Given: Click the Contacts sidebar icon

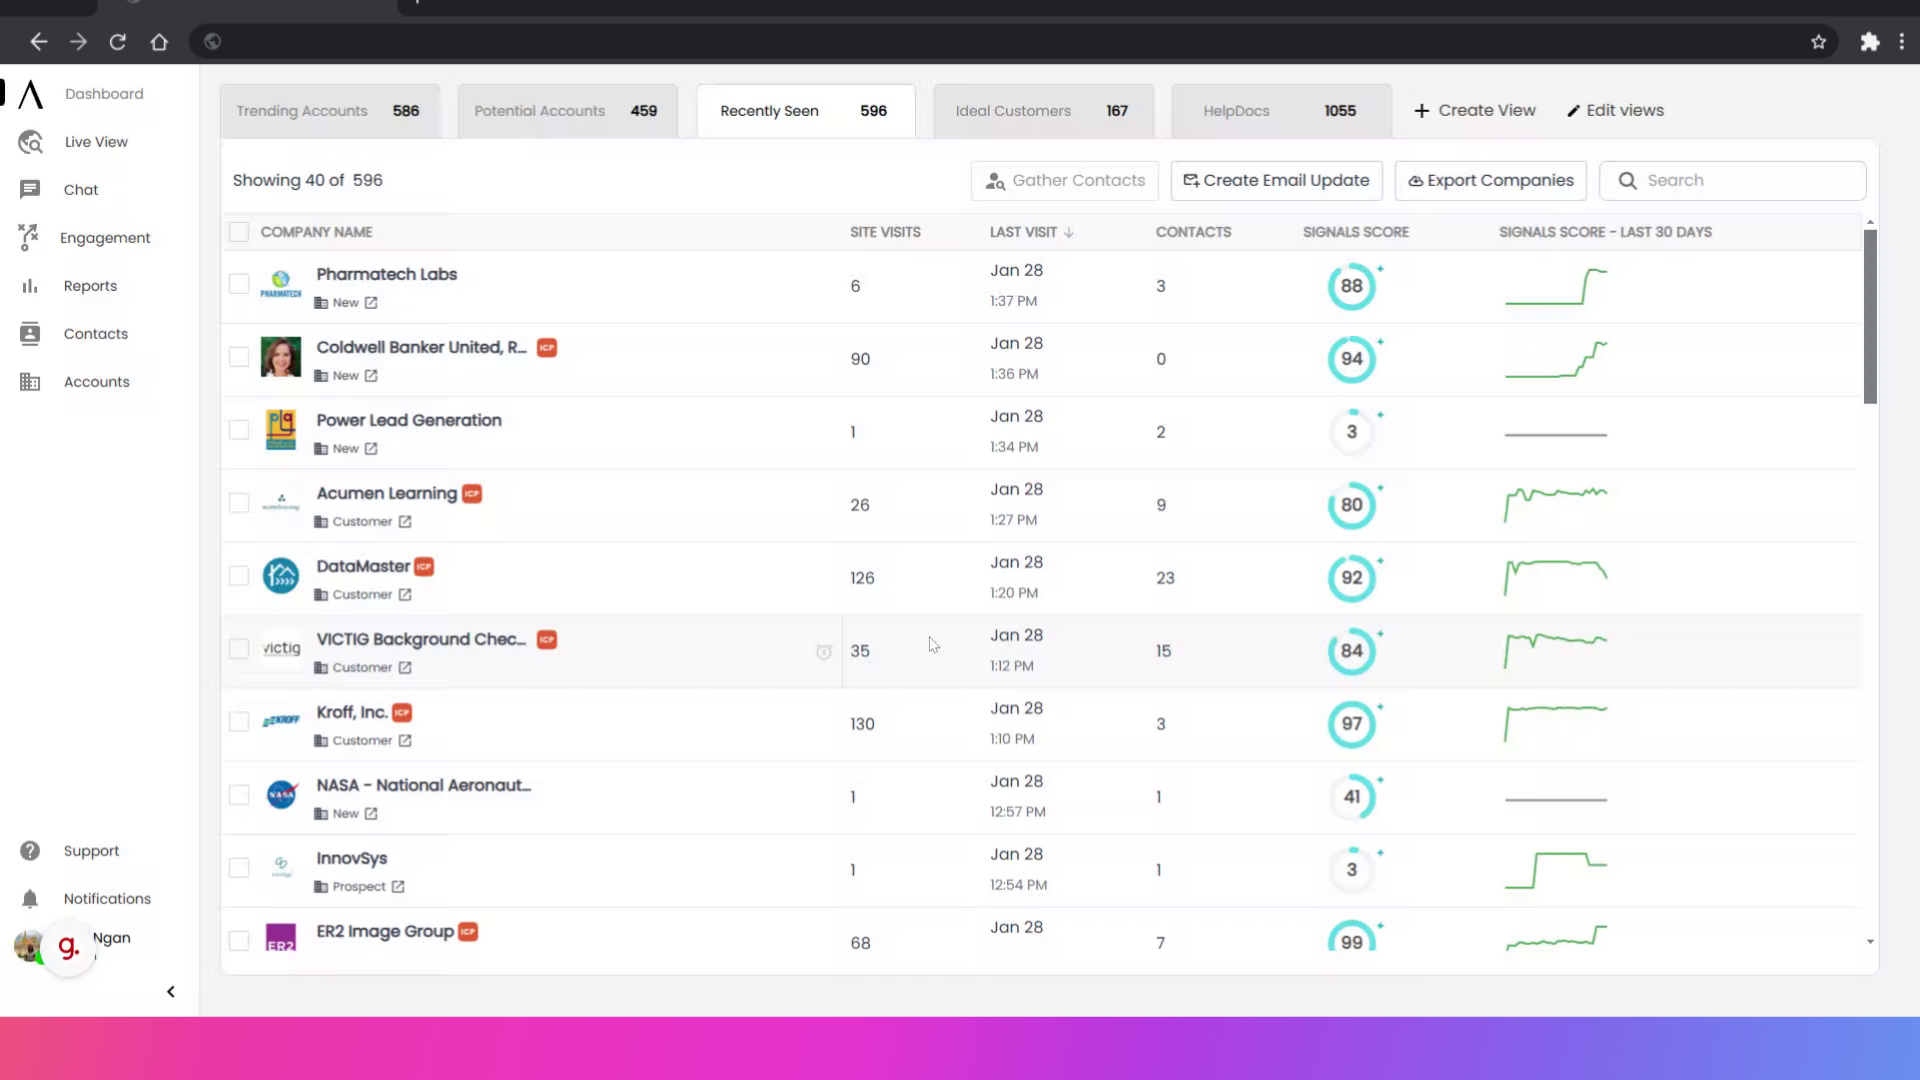Looking at the screenshot, I should 30,334.
